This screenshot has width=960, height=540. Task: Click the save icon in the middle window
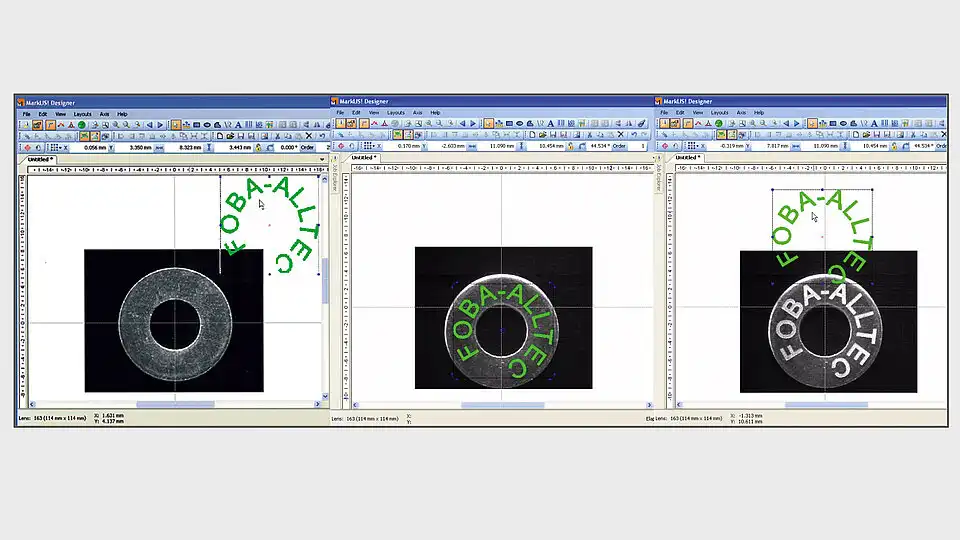coord(553,135)
